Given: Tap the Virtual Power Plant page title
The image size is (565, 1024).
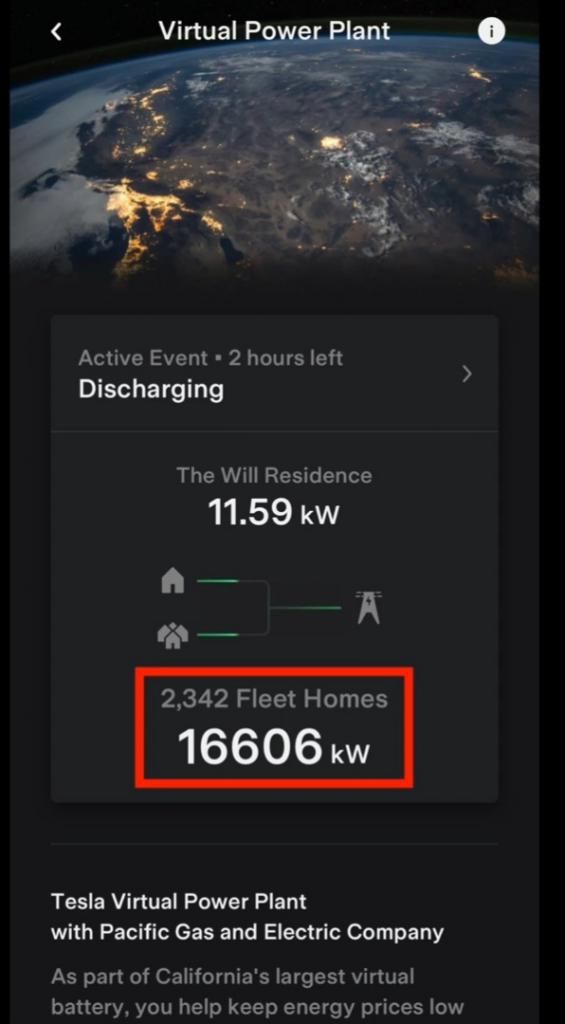Looking at the screenshot, I should pyautogui.click(x=274, y=31).
